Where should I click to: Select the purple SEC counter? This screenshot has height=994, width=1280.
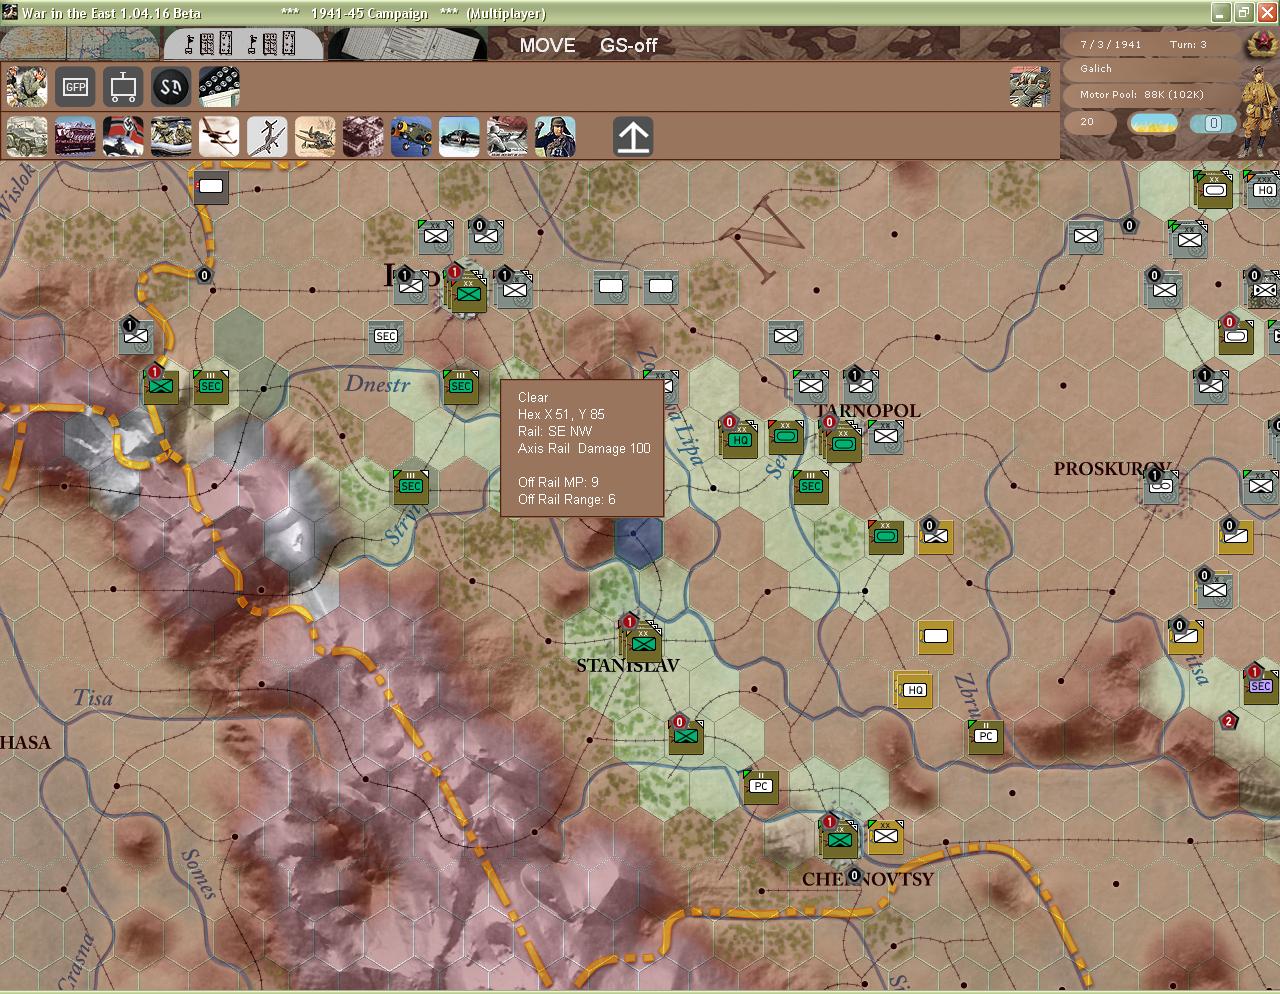click(x=1260, y=686)
